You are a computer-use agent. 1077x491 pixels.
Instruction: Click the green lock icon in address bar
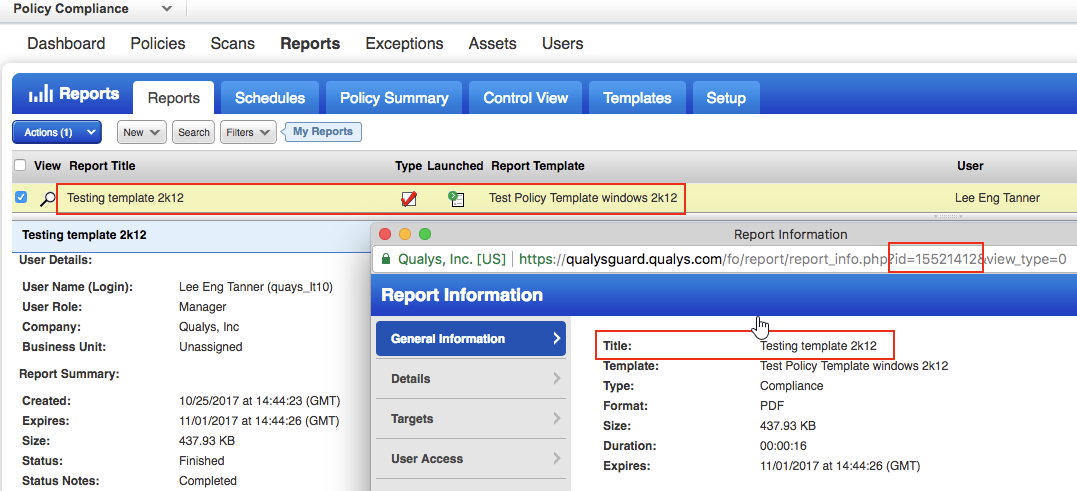coord(384,259)
